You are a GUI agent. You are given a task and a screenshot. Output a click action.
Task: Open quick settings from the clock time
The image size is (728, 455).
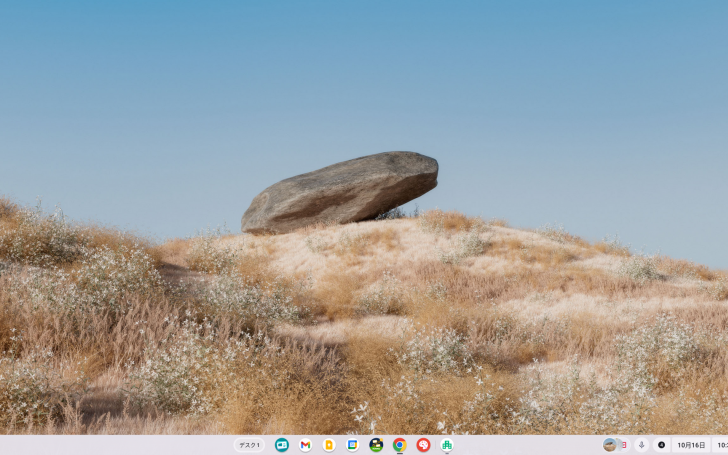pyautogui.click(x=720, y=445)
